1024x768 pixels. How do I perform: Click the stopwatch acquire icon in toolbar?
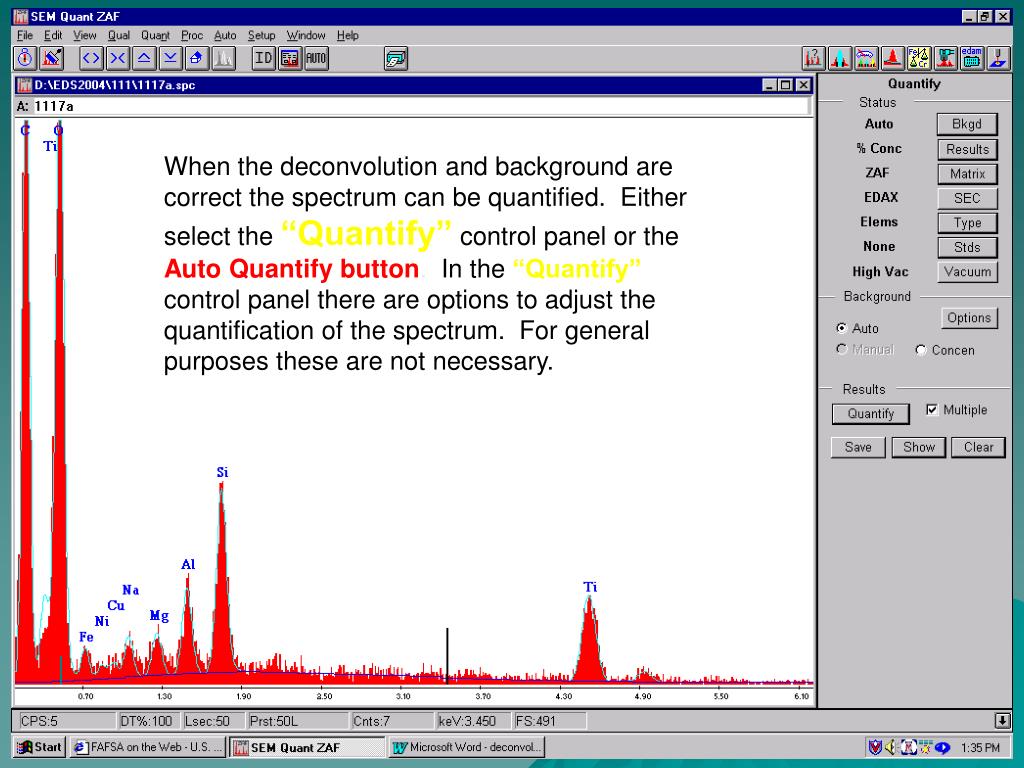25,58
